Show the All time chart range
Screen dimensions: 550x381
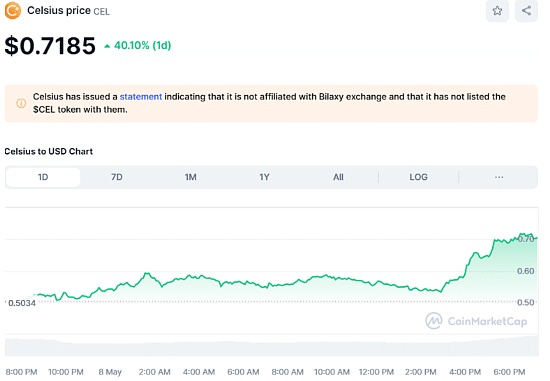click(338, 177)
